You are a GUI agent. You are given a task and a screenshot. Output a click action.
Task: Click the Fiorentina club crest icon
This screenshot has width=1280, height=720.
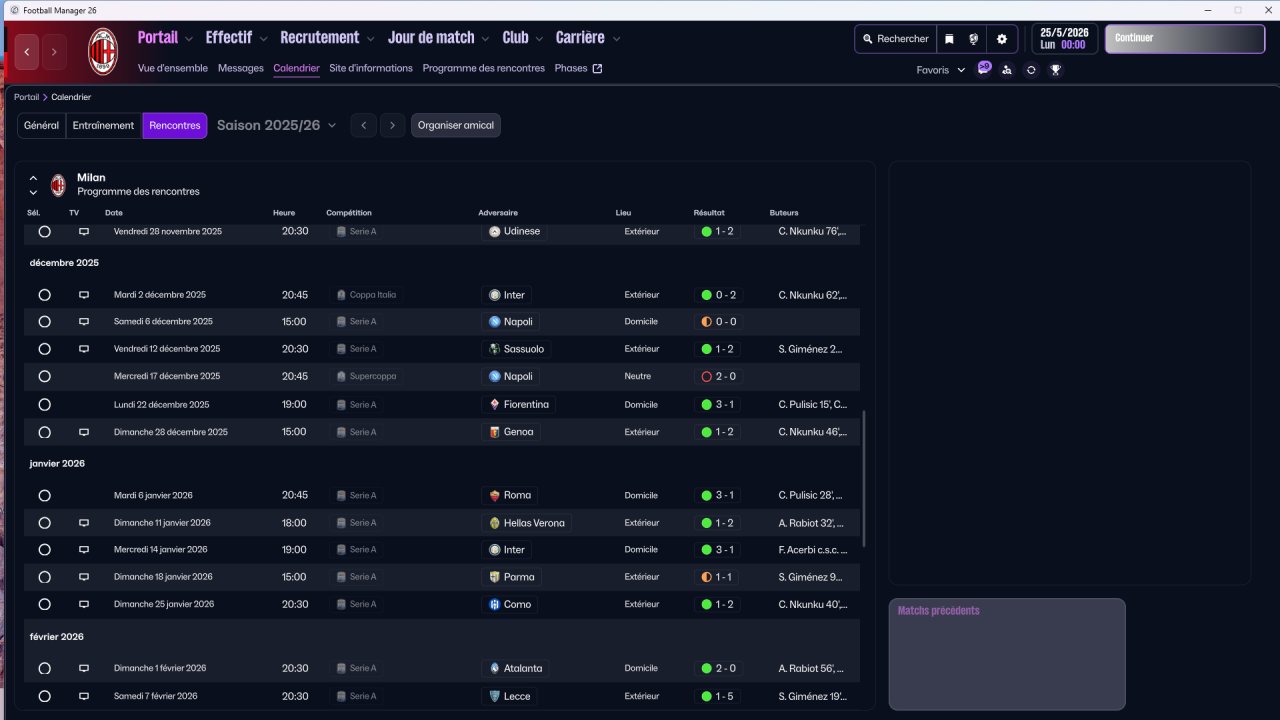click(x=494, y=405)
